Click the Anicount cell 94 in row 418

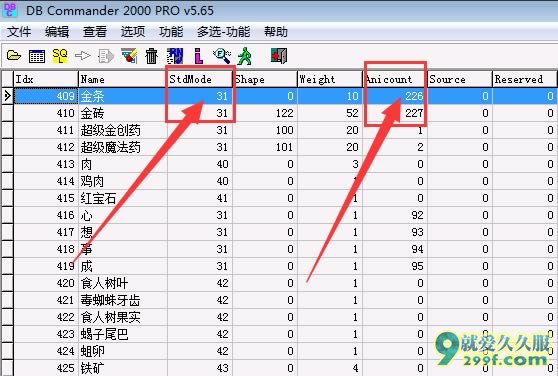pyautogui.click(x=395, y=249)
